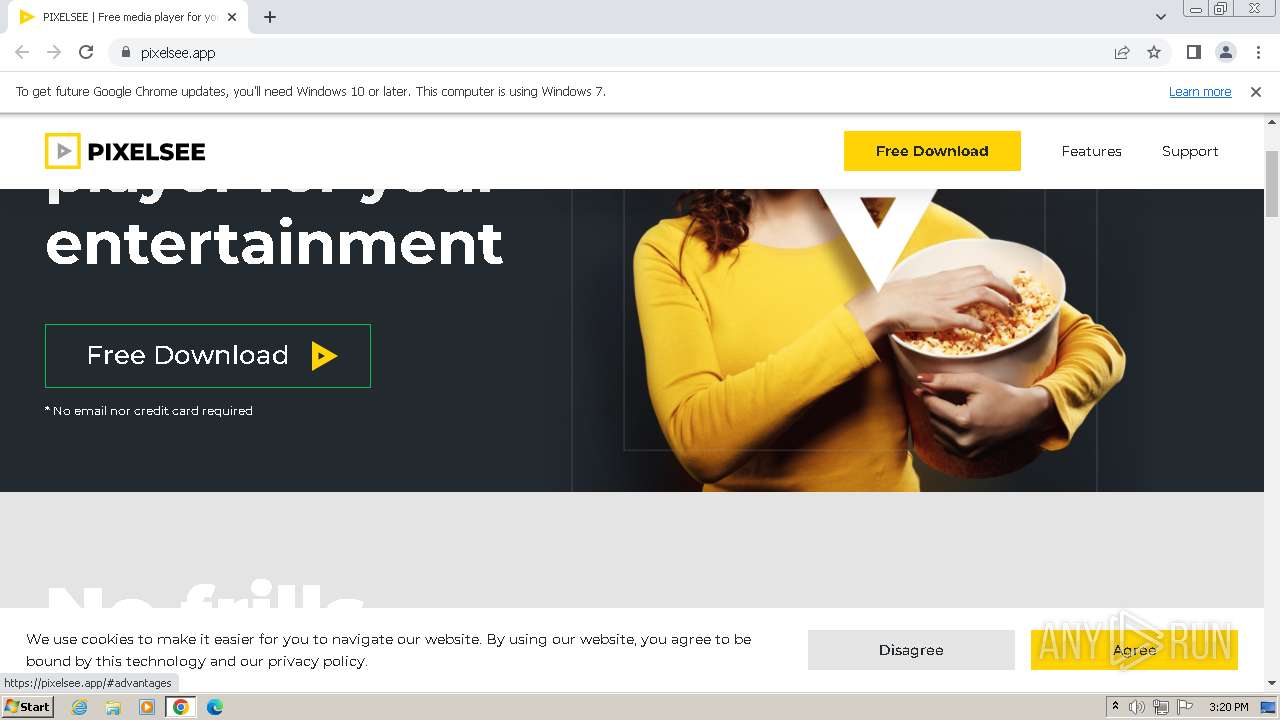Open the Action Center flag icon
Viewport: 1280px width, 720px height.
point(1185,707)
